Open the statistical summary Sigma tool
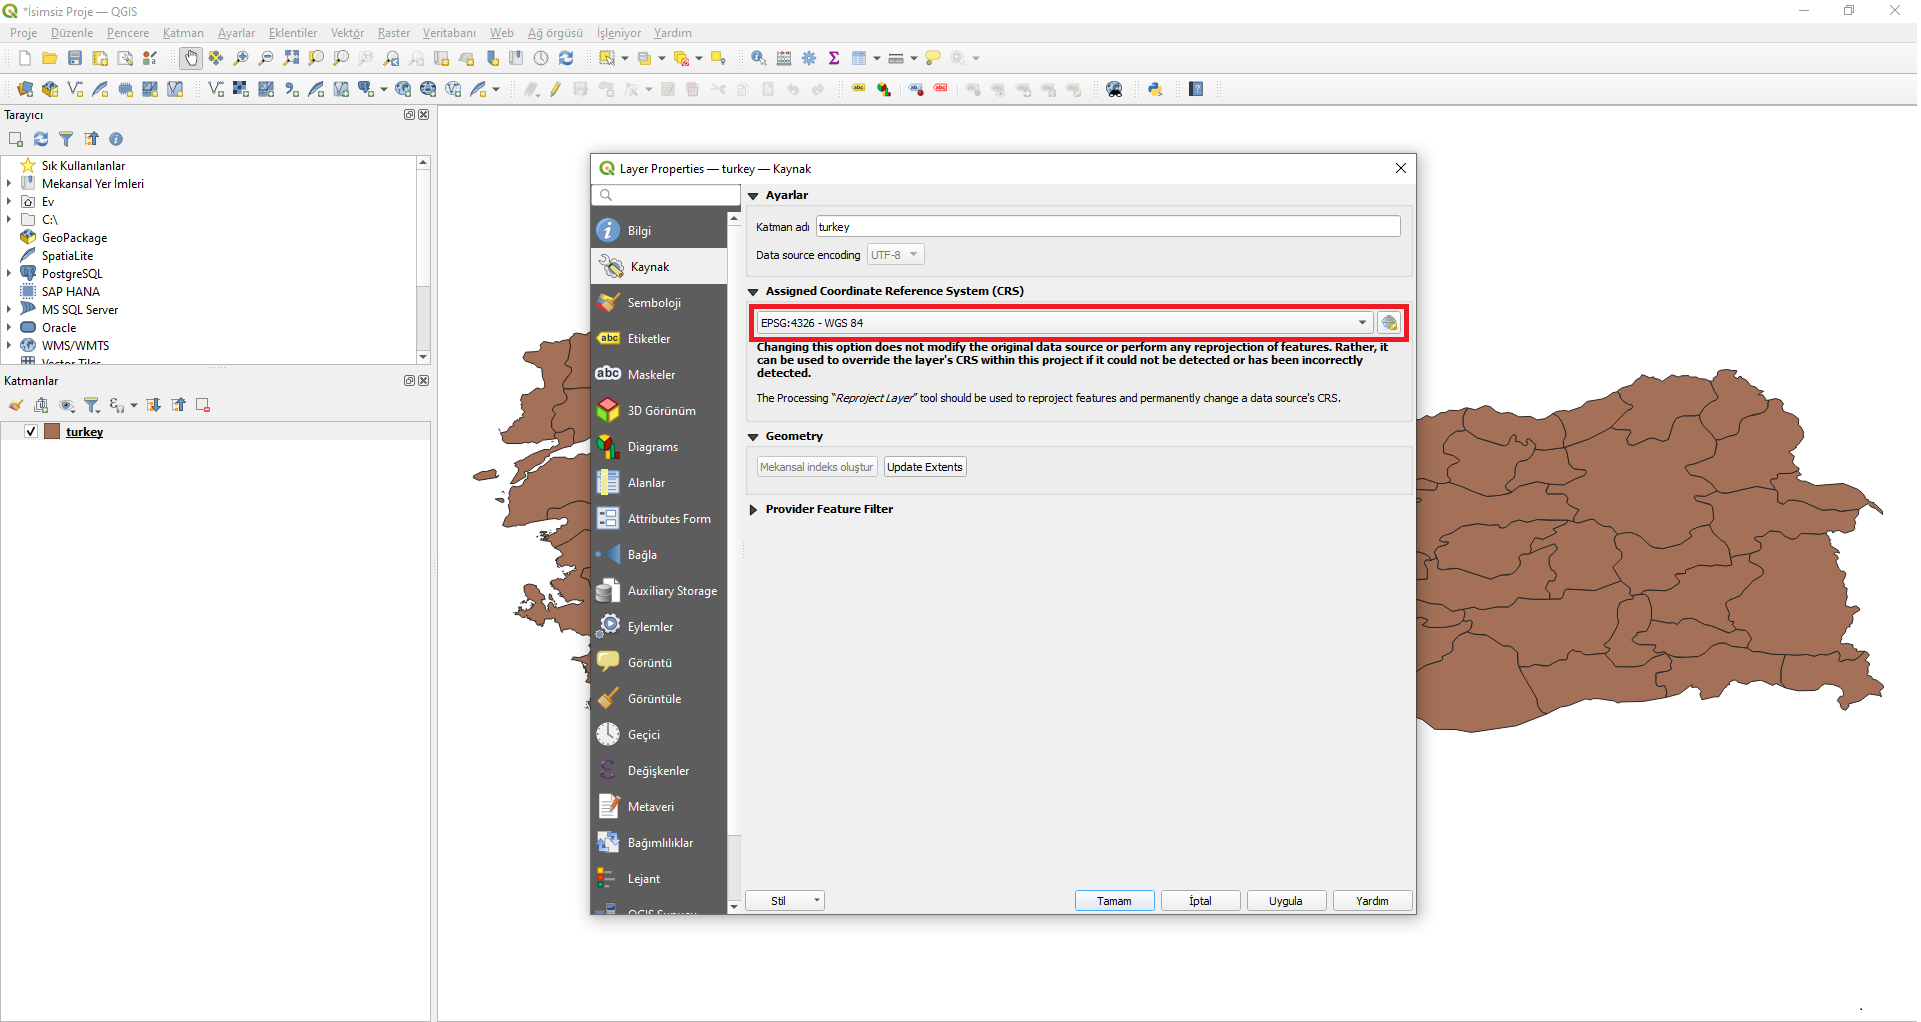Screen dimensions: 1921x1022 (834, 58)
